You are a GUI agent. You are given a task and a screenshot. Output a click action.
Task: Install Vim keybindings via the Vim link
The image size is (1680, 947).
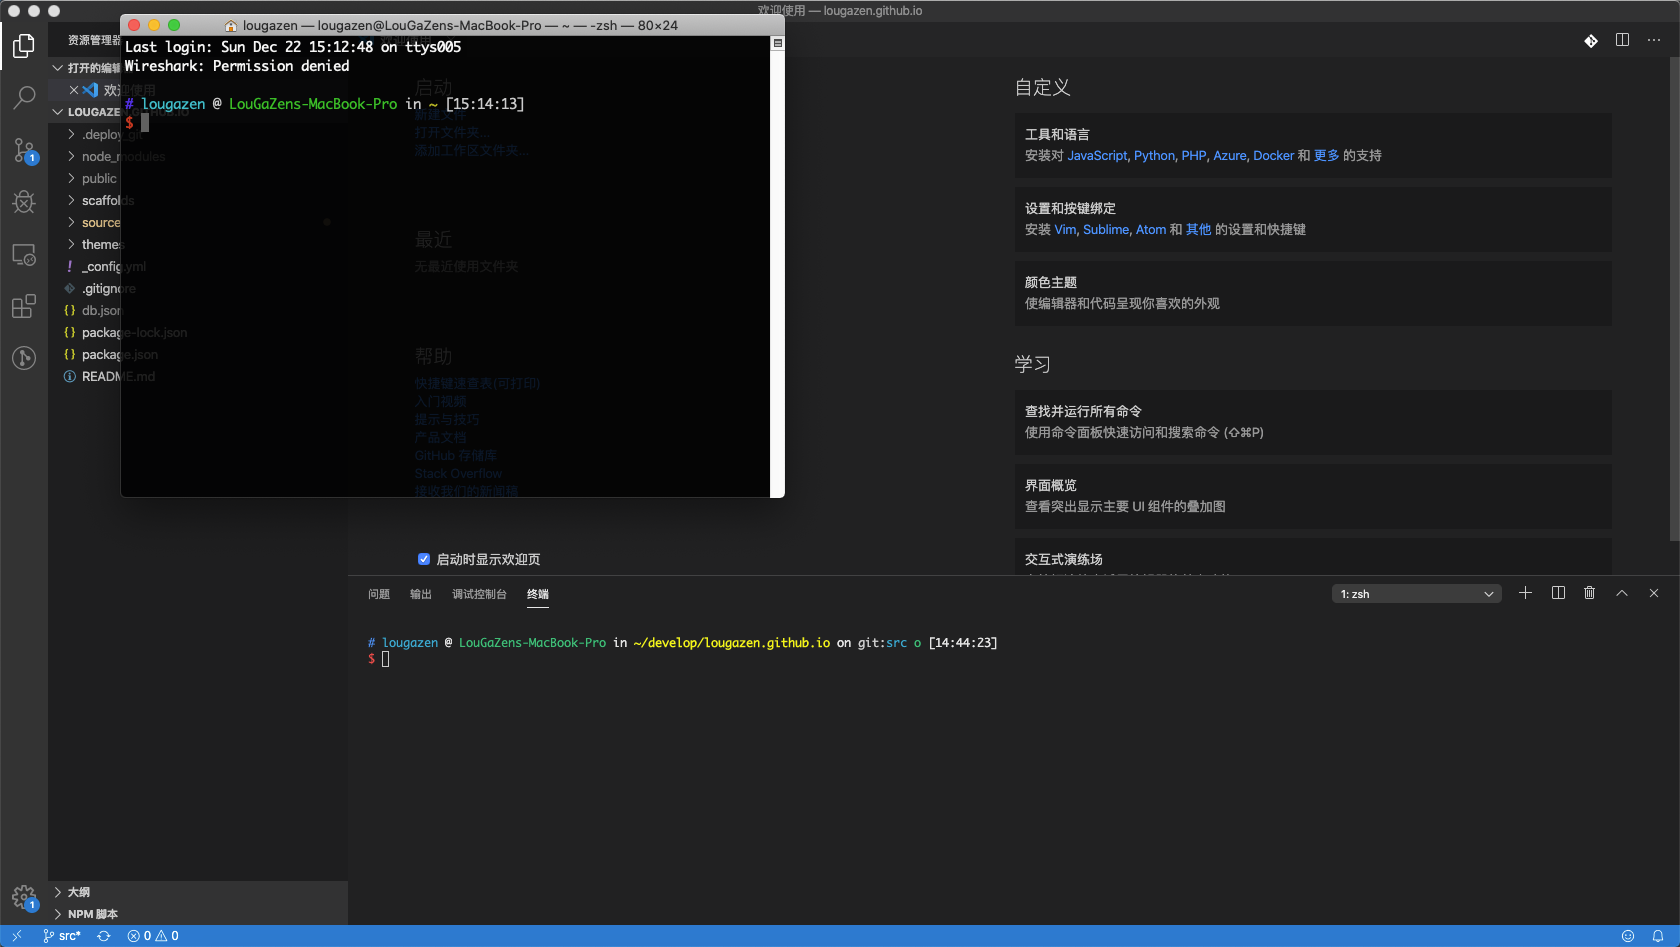[x=1064, y=229]
